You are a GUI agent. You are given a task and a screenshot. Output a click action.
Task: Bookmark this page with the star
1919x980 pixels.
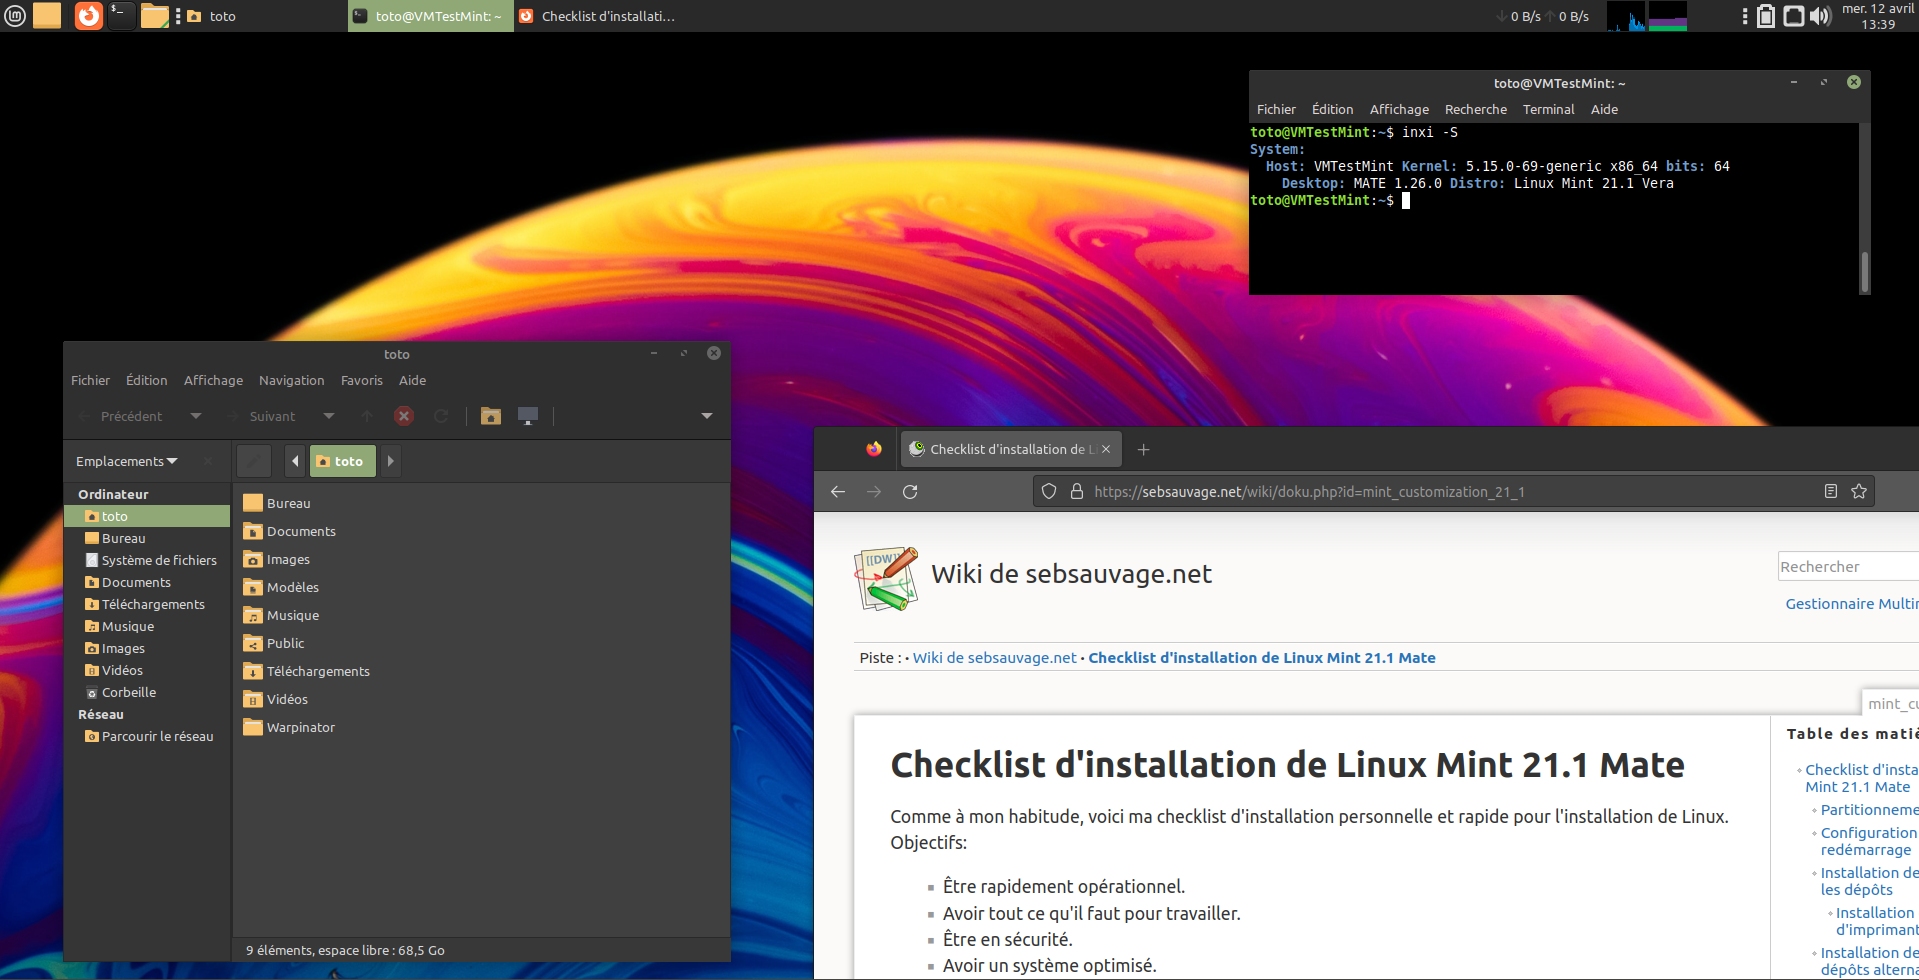1859,492
